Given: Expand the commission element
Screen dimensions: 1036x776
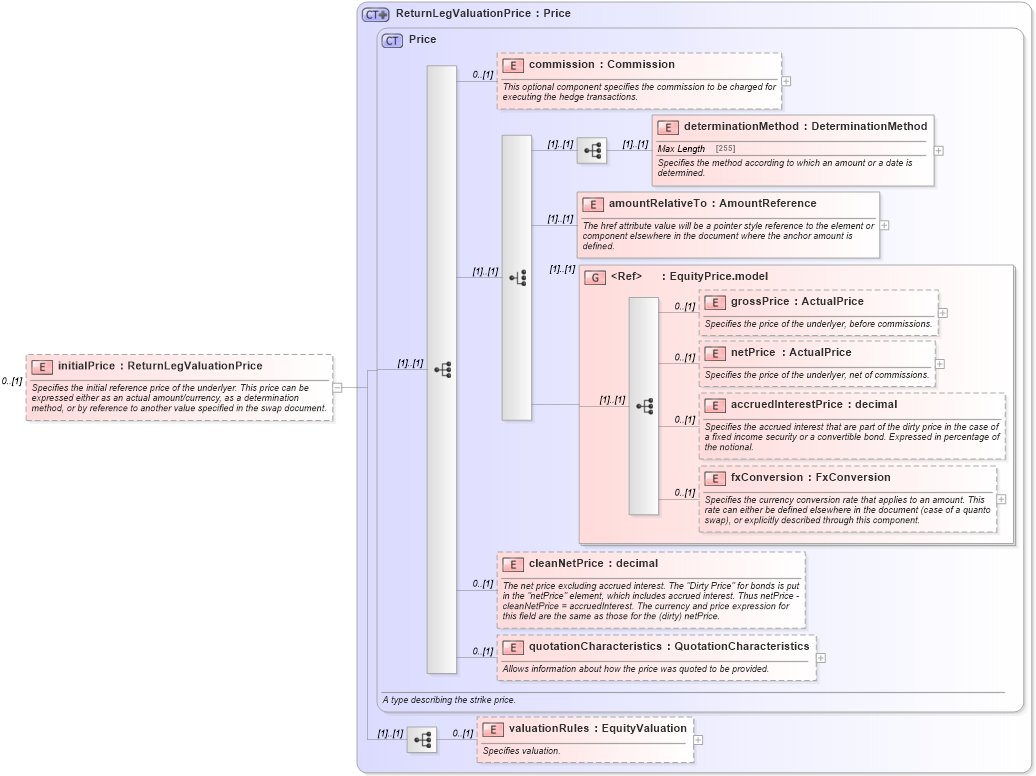Looking at the screenshot, I should pyautogui.click(x=786, y=81).
